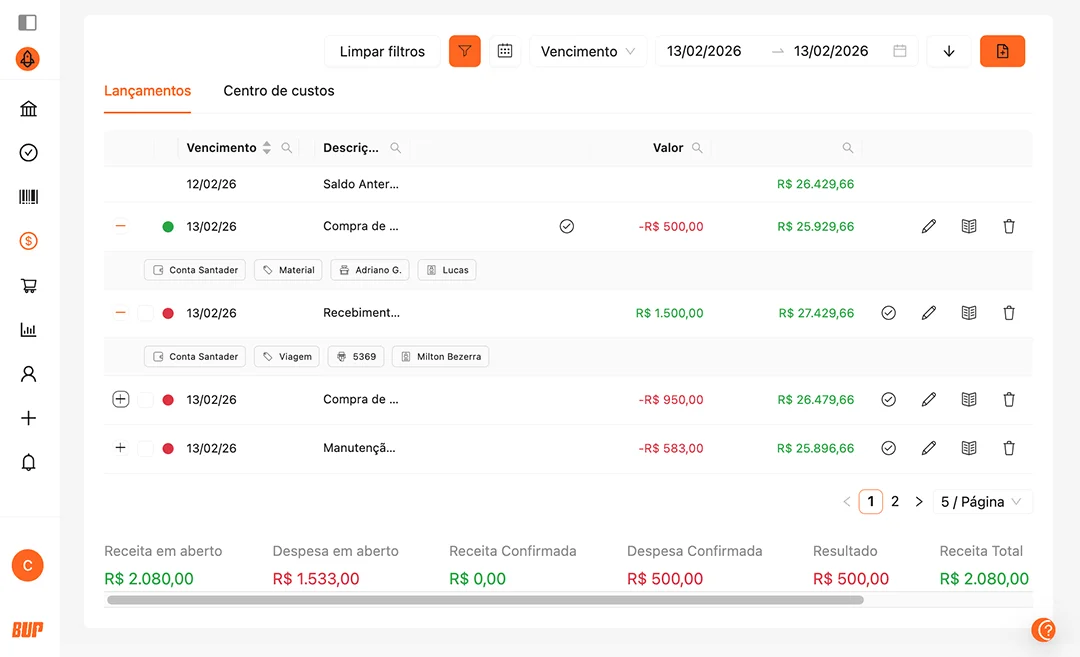This screenshot has height=657, width=1080.
Task: Select the checkbox for -R$ 950,00 row
Action: [145, 400]
